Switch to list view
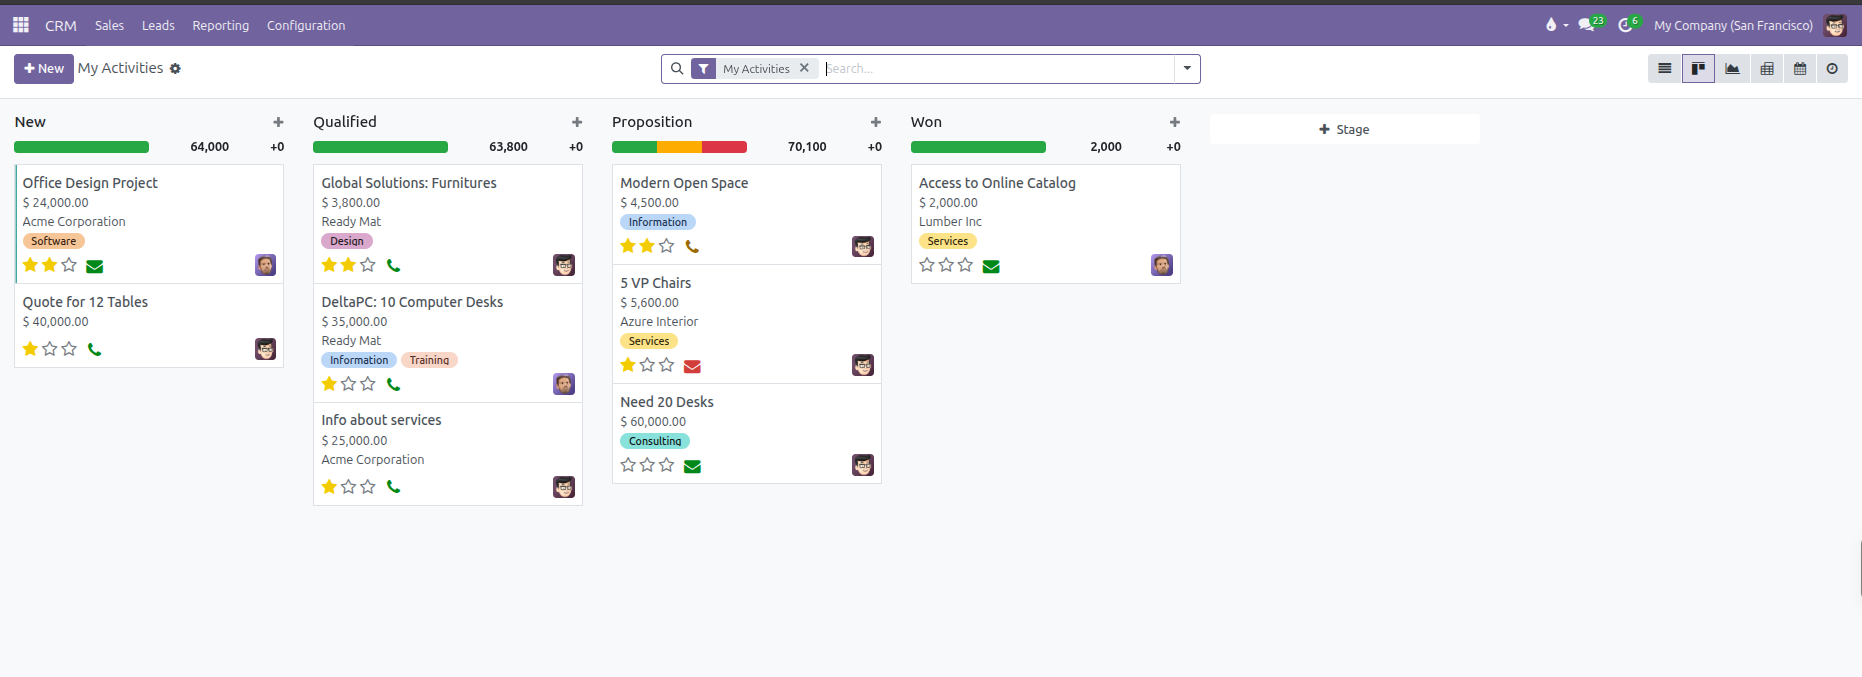 [1665, 69]
